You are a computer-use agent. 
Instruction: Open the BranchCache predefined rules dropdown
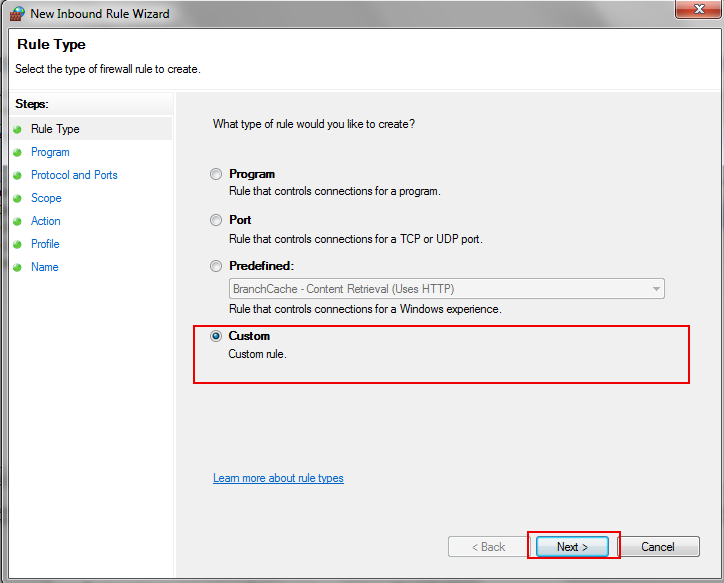[x=656, y=289]
